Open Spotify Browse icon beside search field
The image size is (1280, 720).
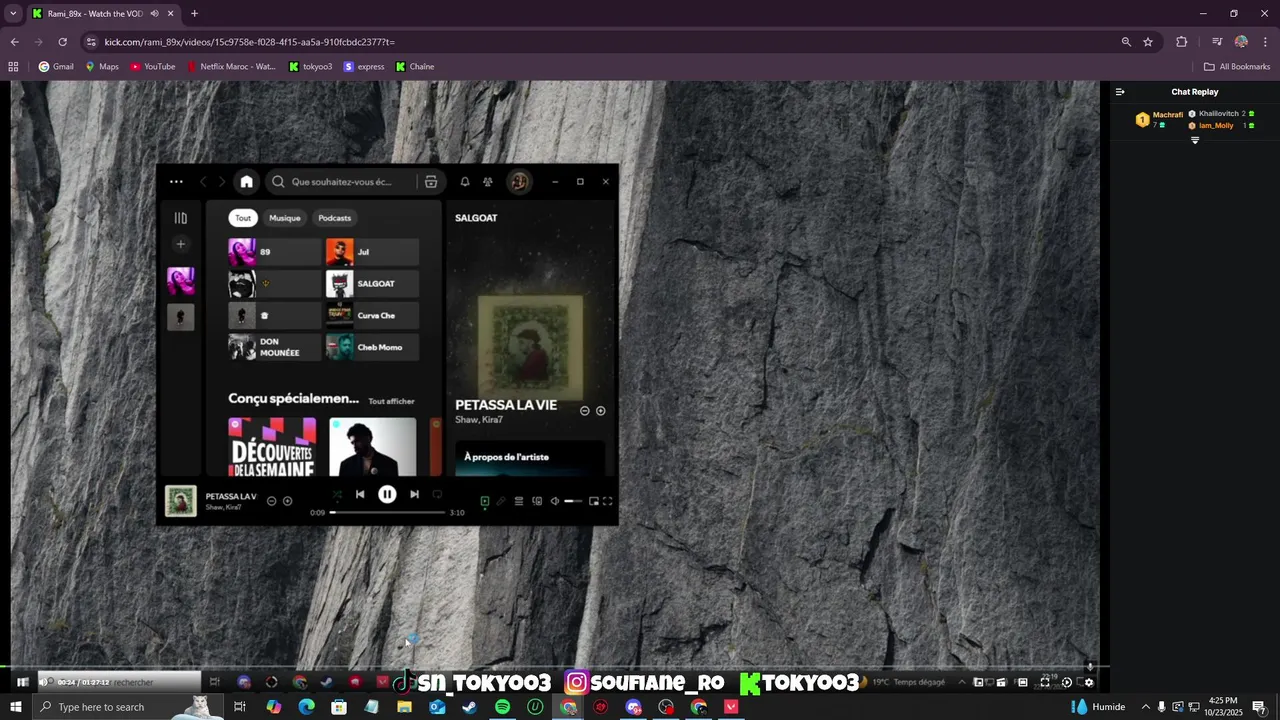click(x=431, y=182)
